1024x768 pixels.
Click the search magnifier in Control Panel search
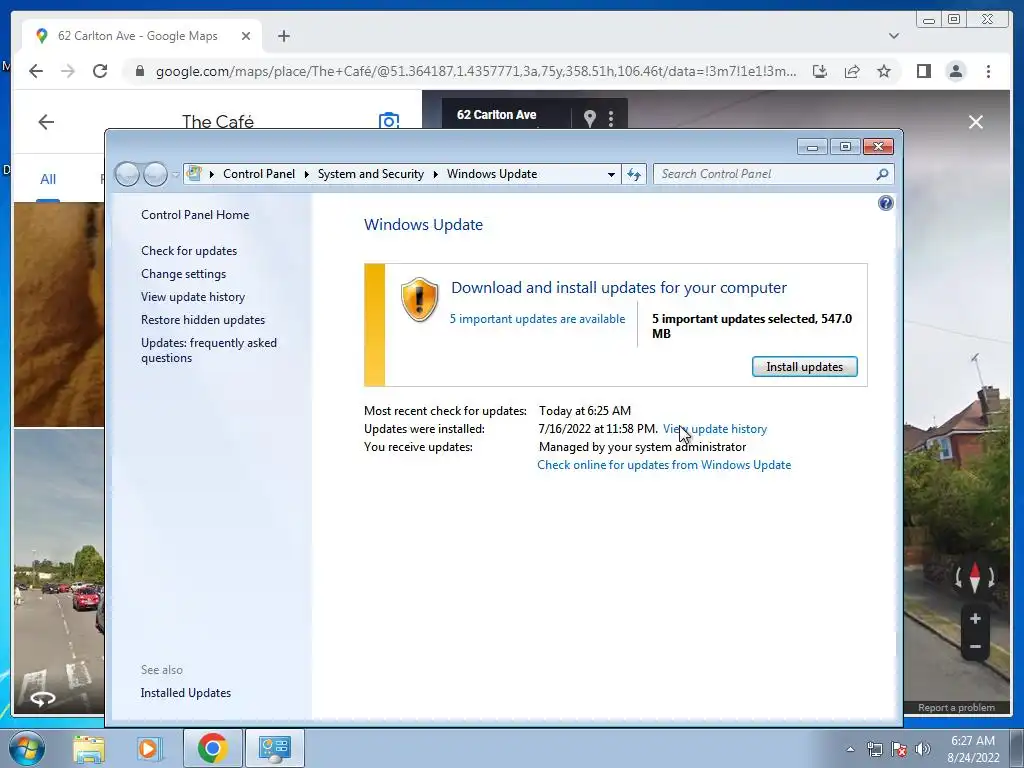(x=882, y=174)
